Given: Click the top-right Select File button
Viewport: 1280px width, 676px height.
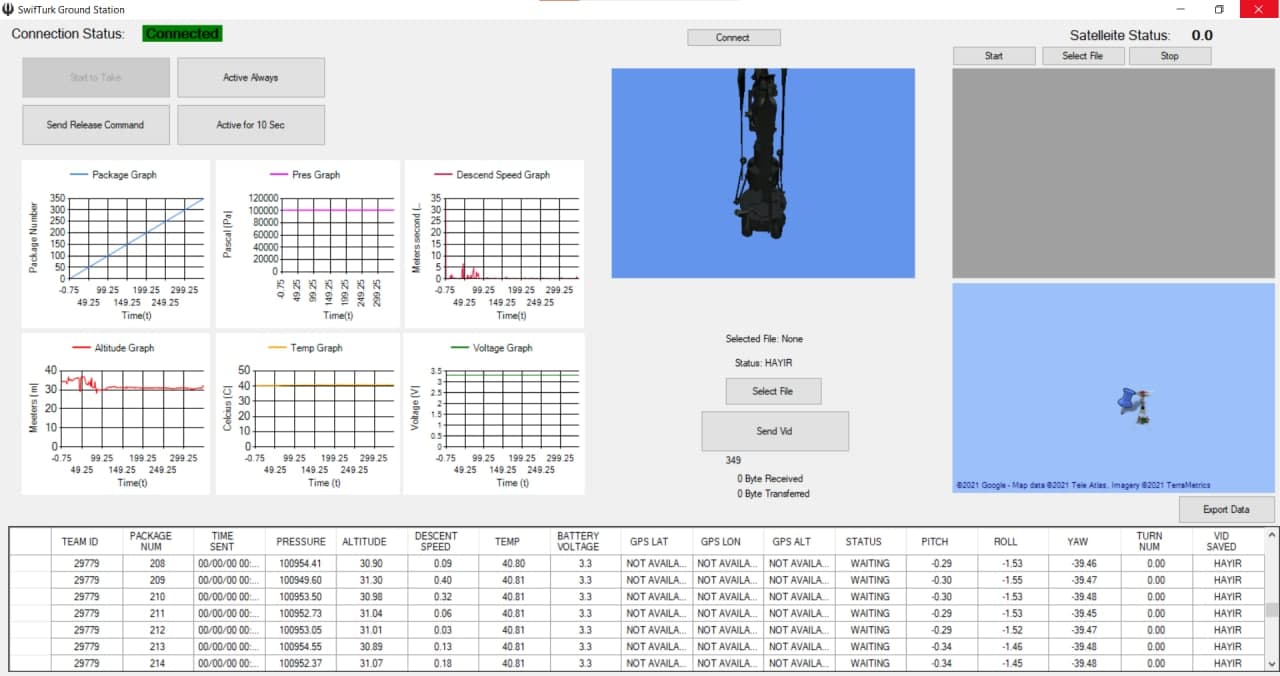Looking at the screenshot, I should [x=1082, y=56].
